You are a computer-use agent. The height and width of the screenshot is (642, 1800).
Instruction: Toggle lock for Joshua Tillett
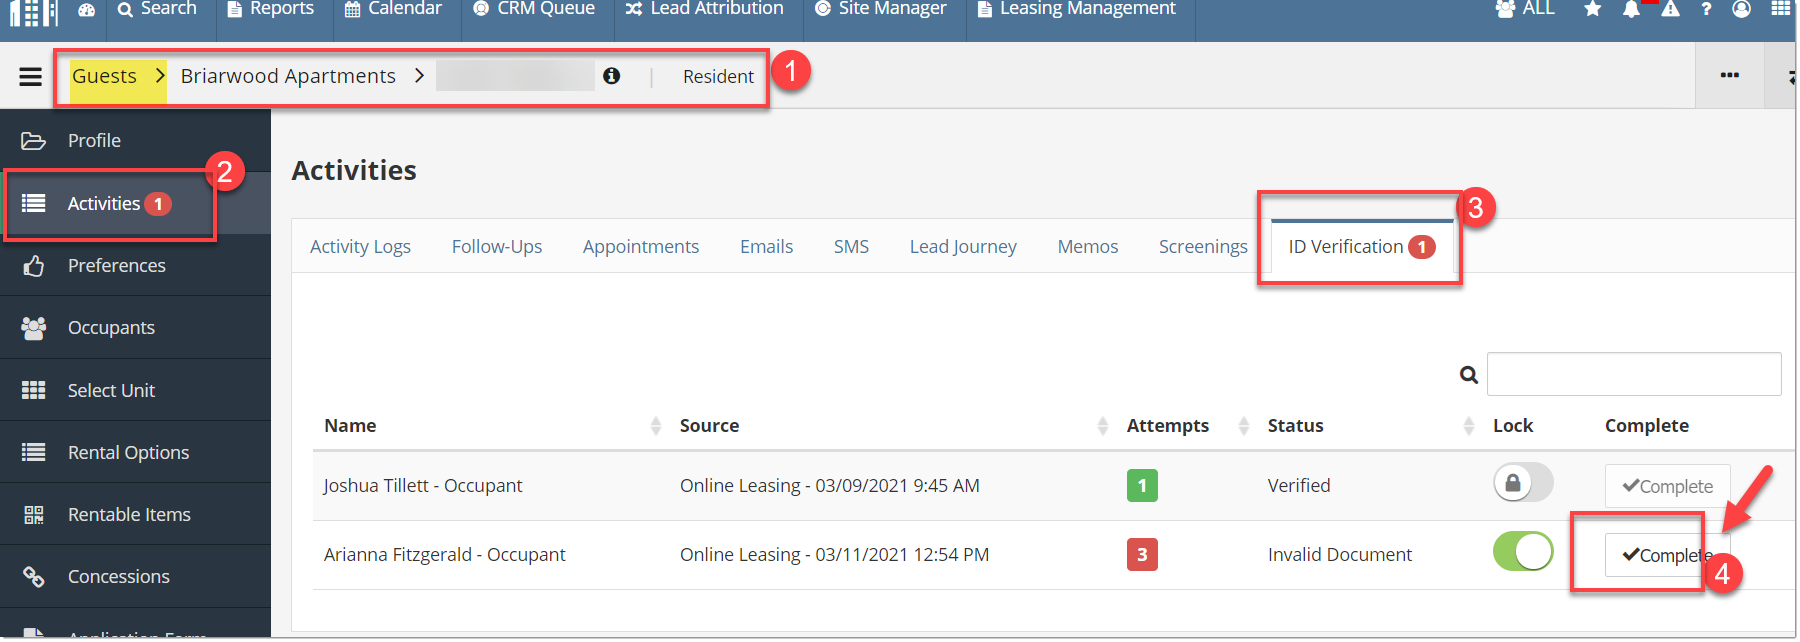coord(1523,483)
